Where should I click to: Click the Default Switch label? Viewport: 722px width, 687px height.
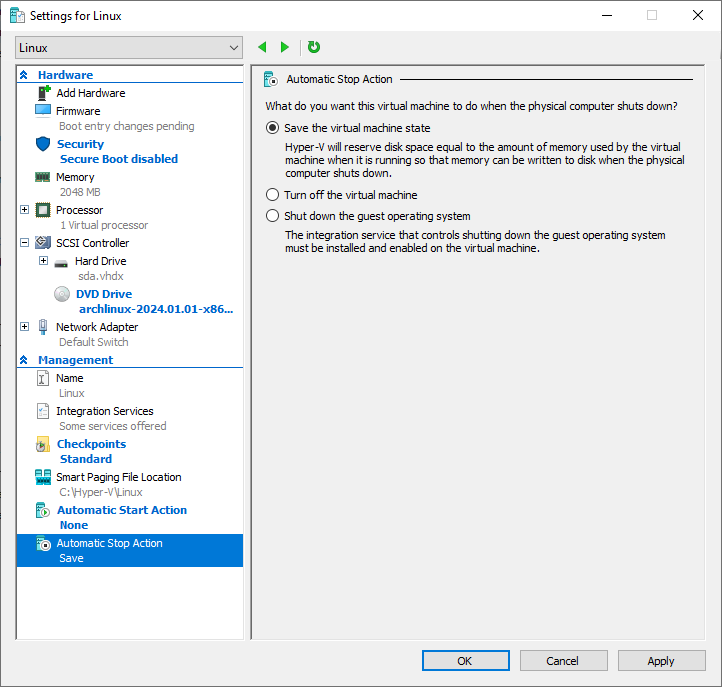click(94, 342)
